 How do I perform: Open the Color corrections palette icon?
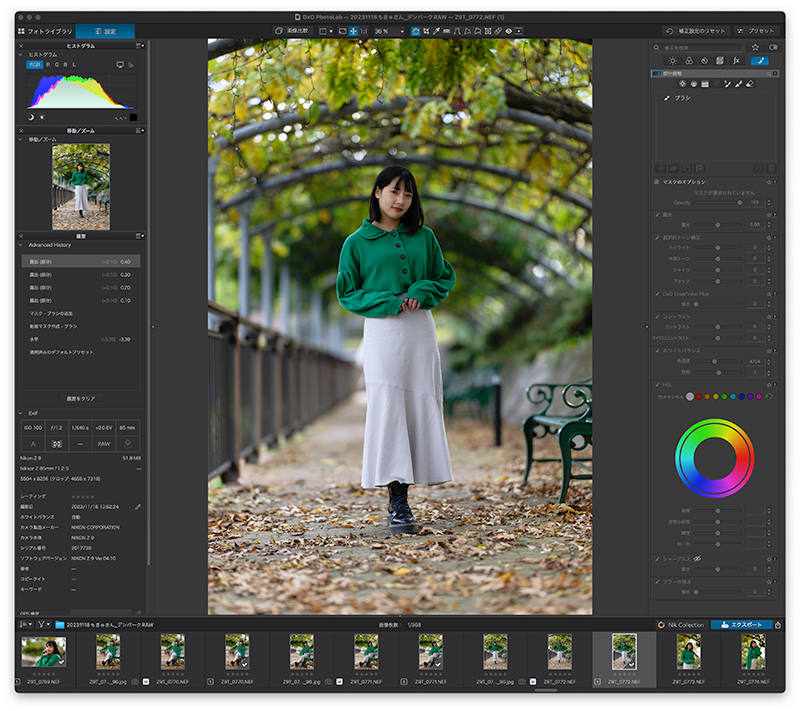point(689,61)
